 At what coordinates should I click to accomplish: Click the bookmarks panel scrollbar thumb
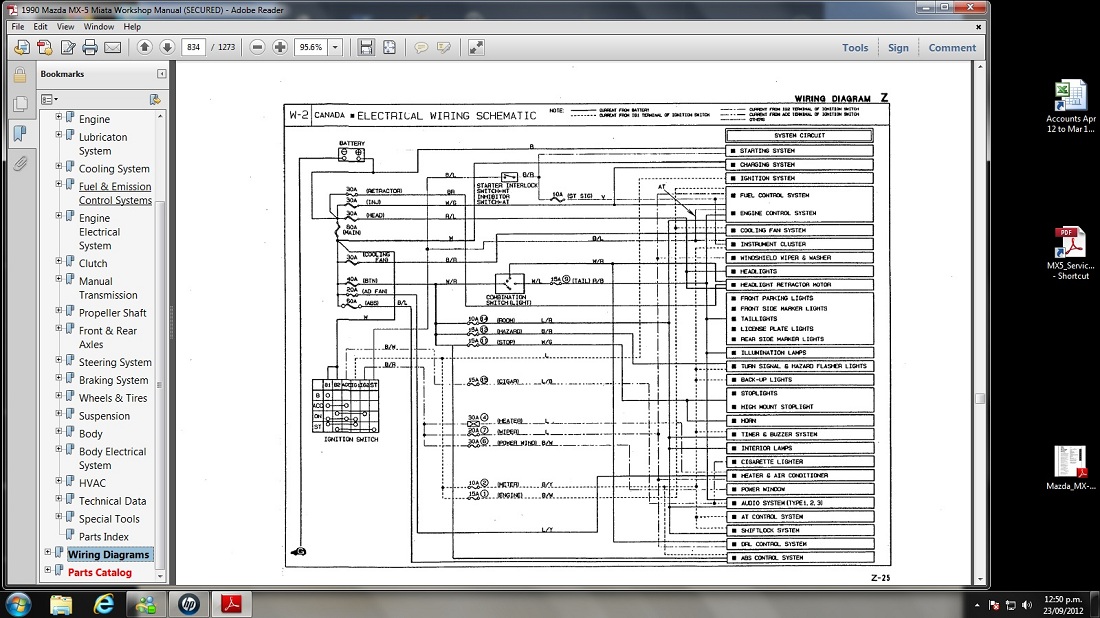click(160, 384)
